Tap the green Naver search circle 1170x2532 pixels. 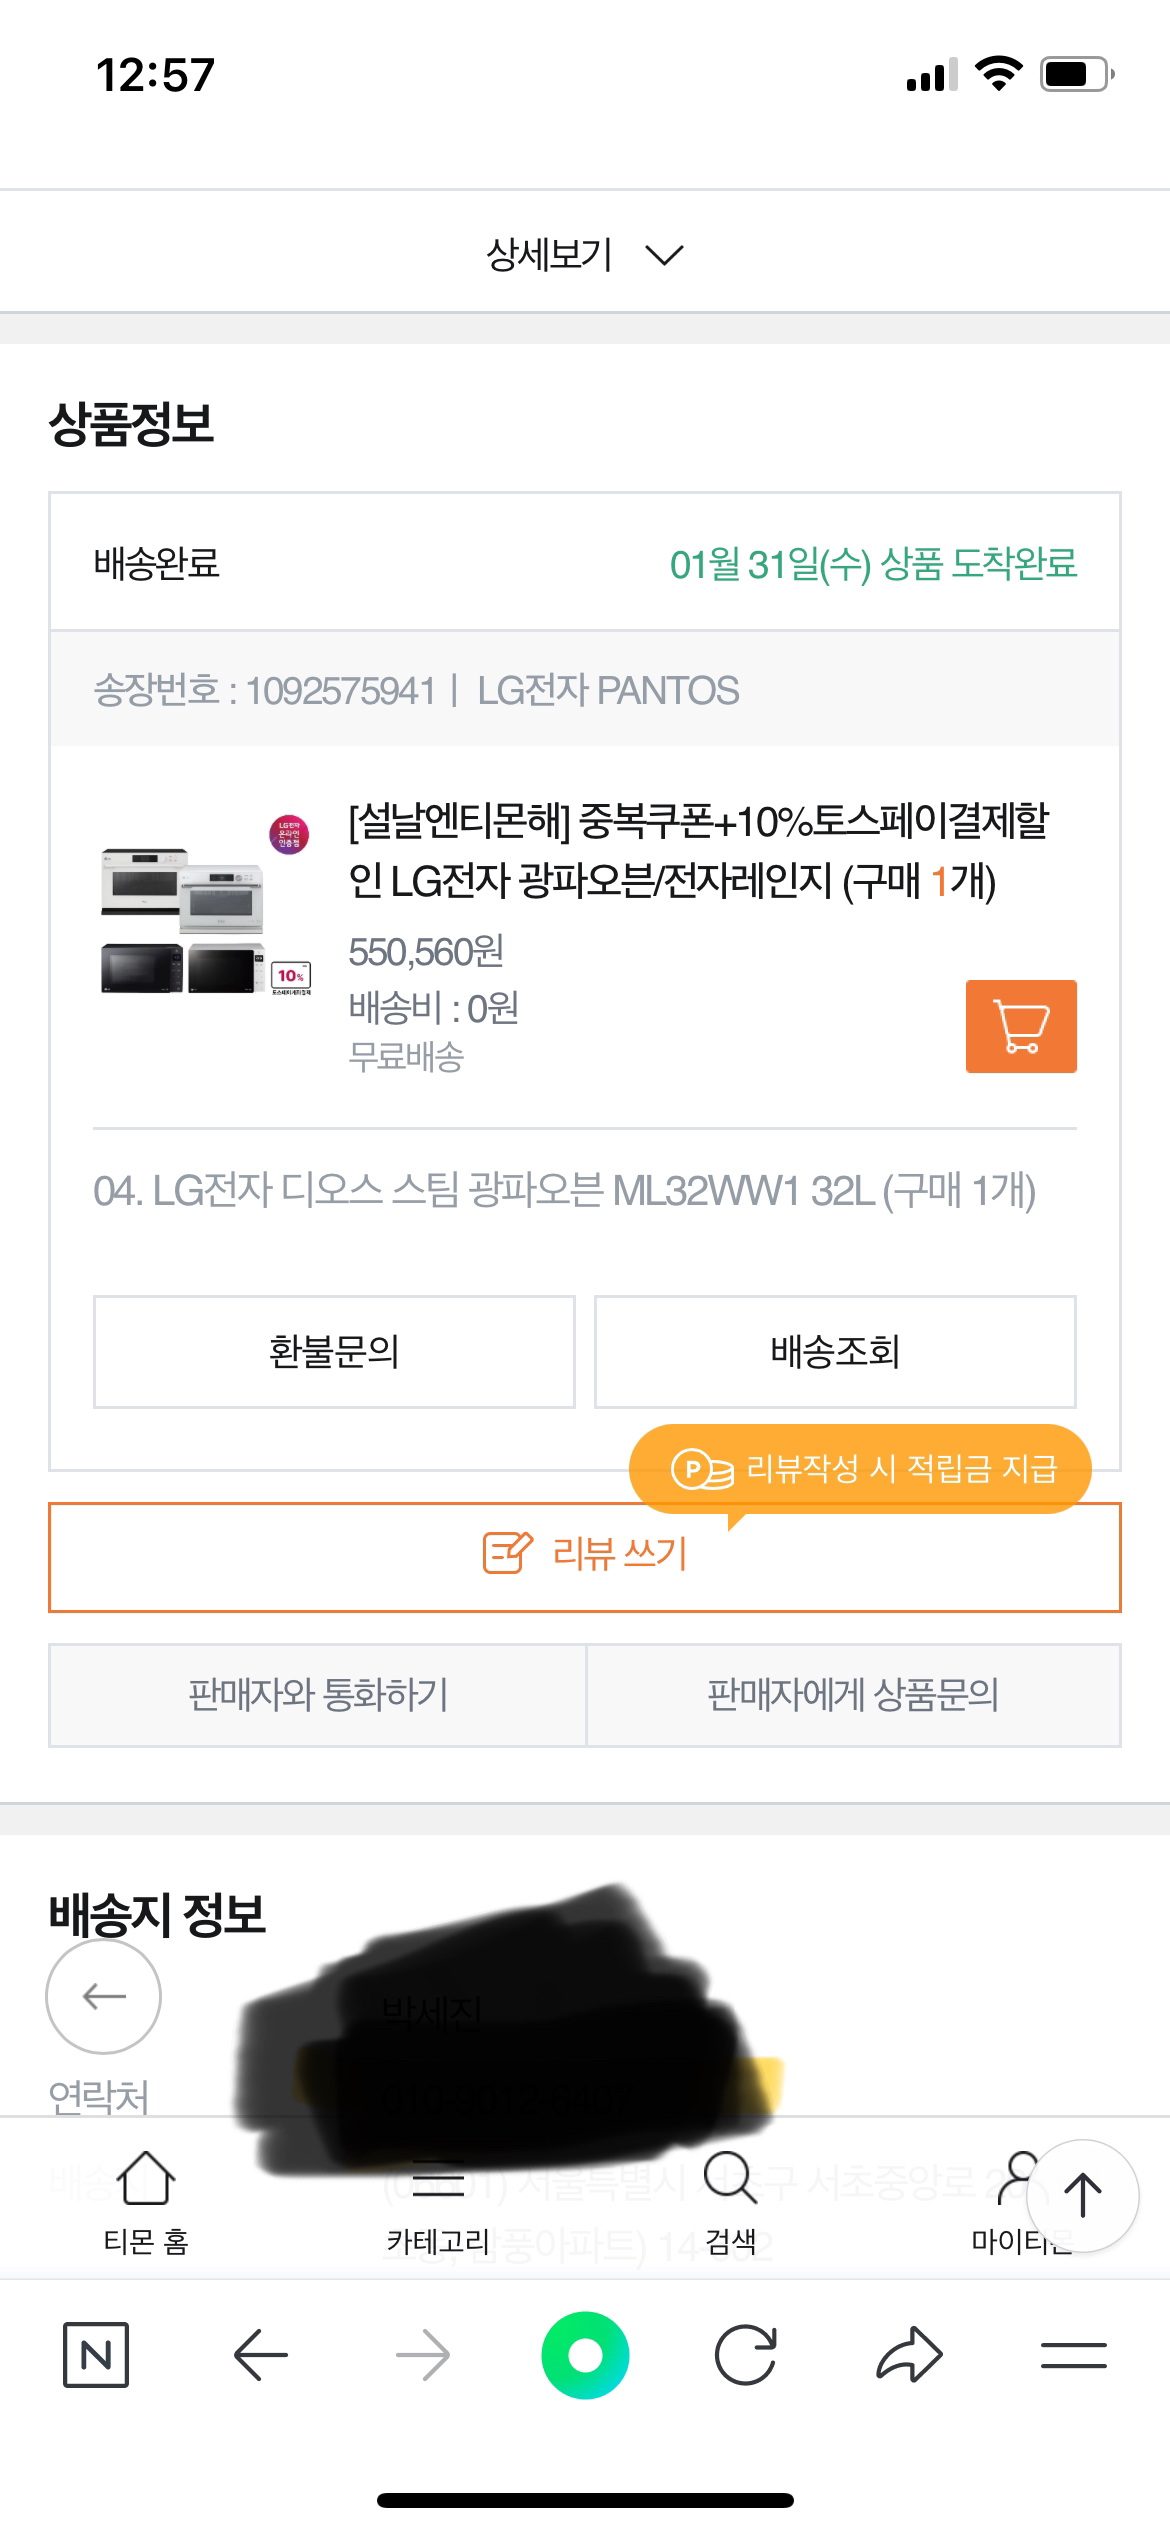click(585, 2355)
